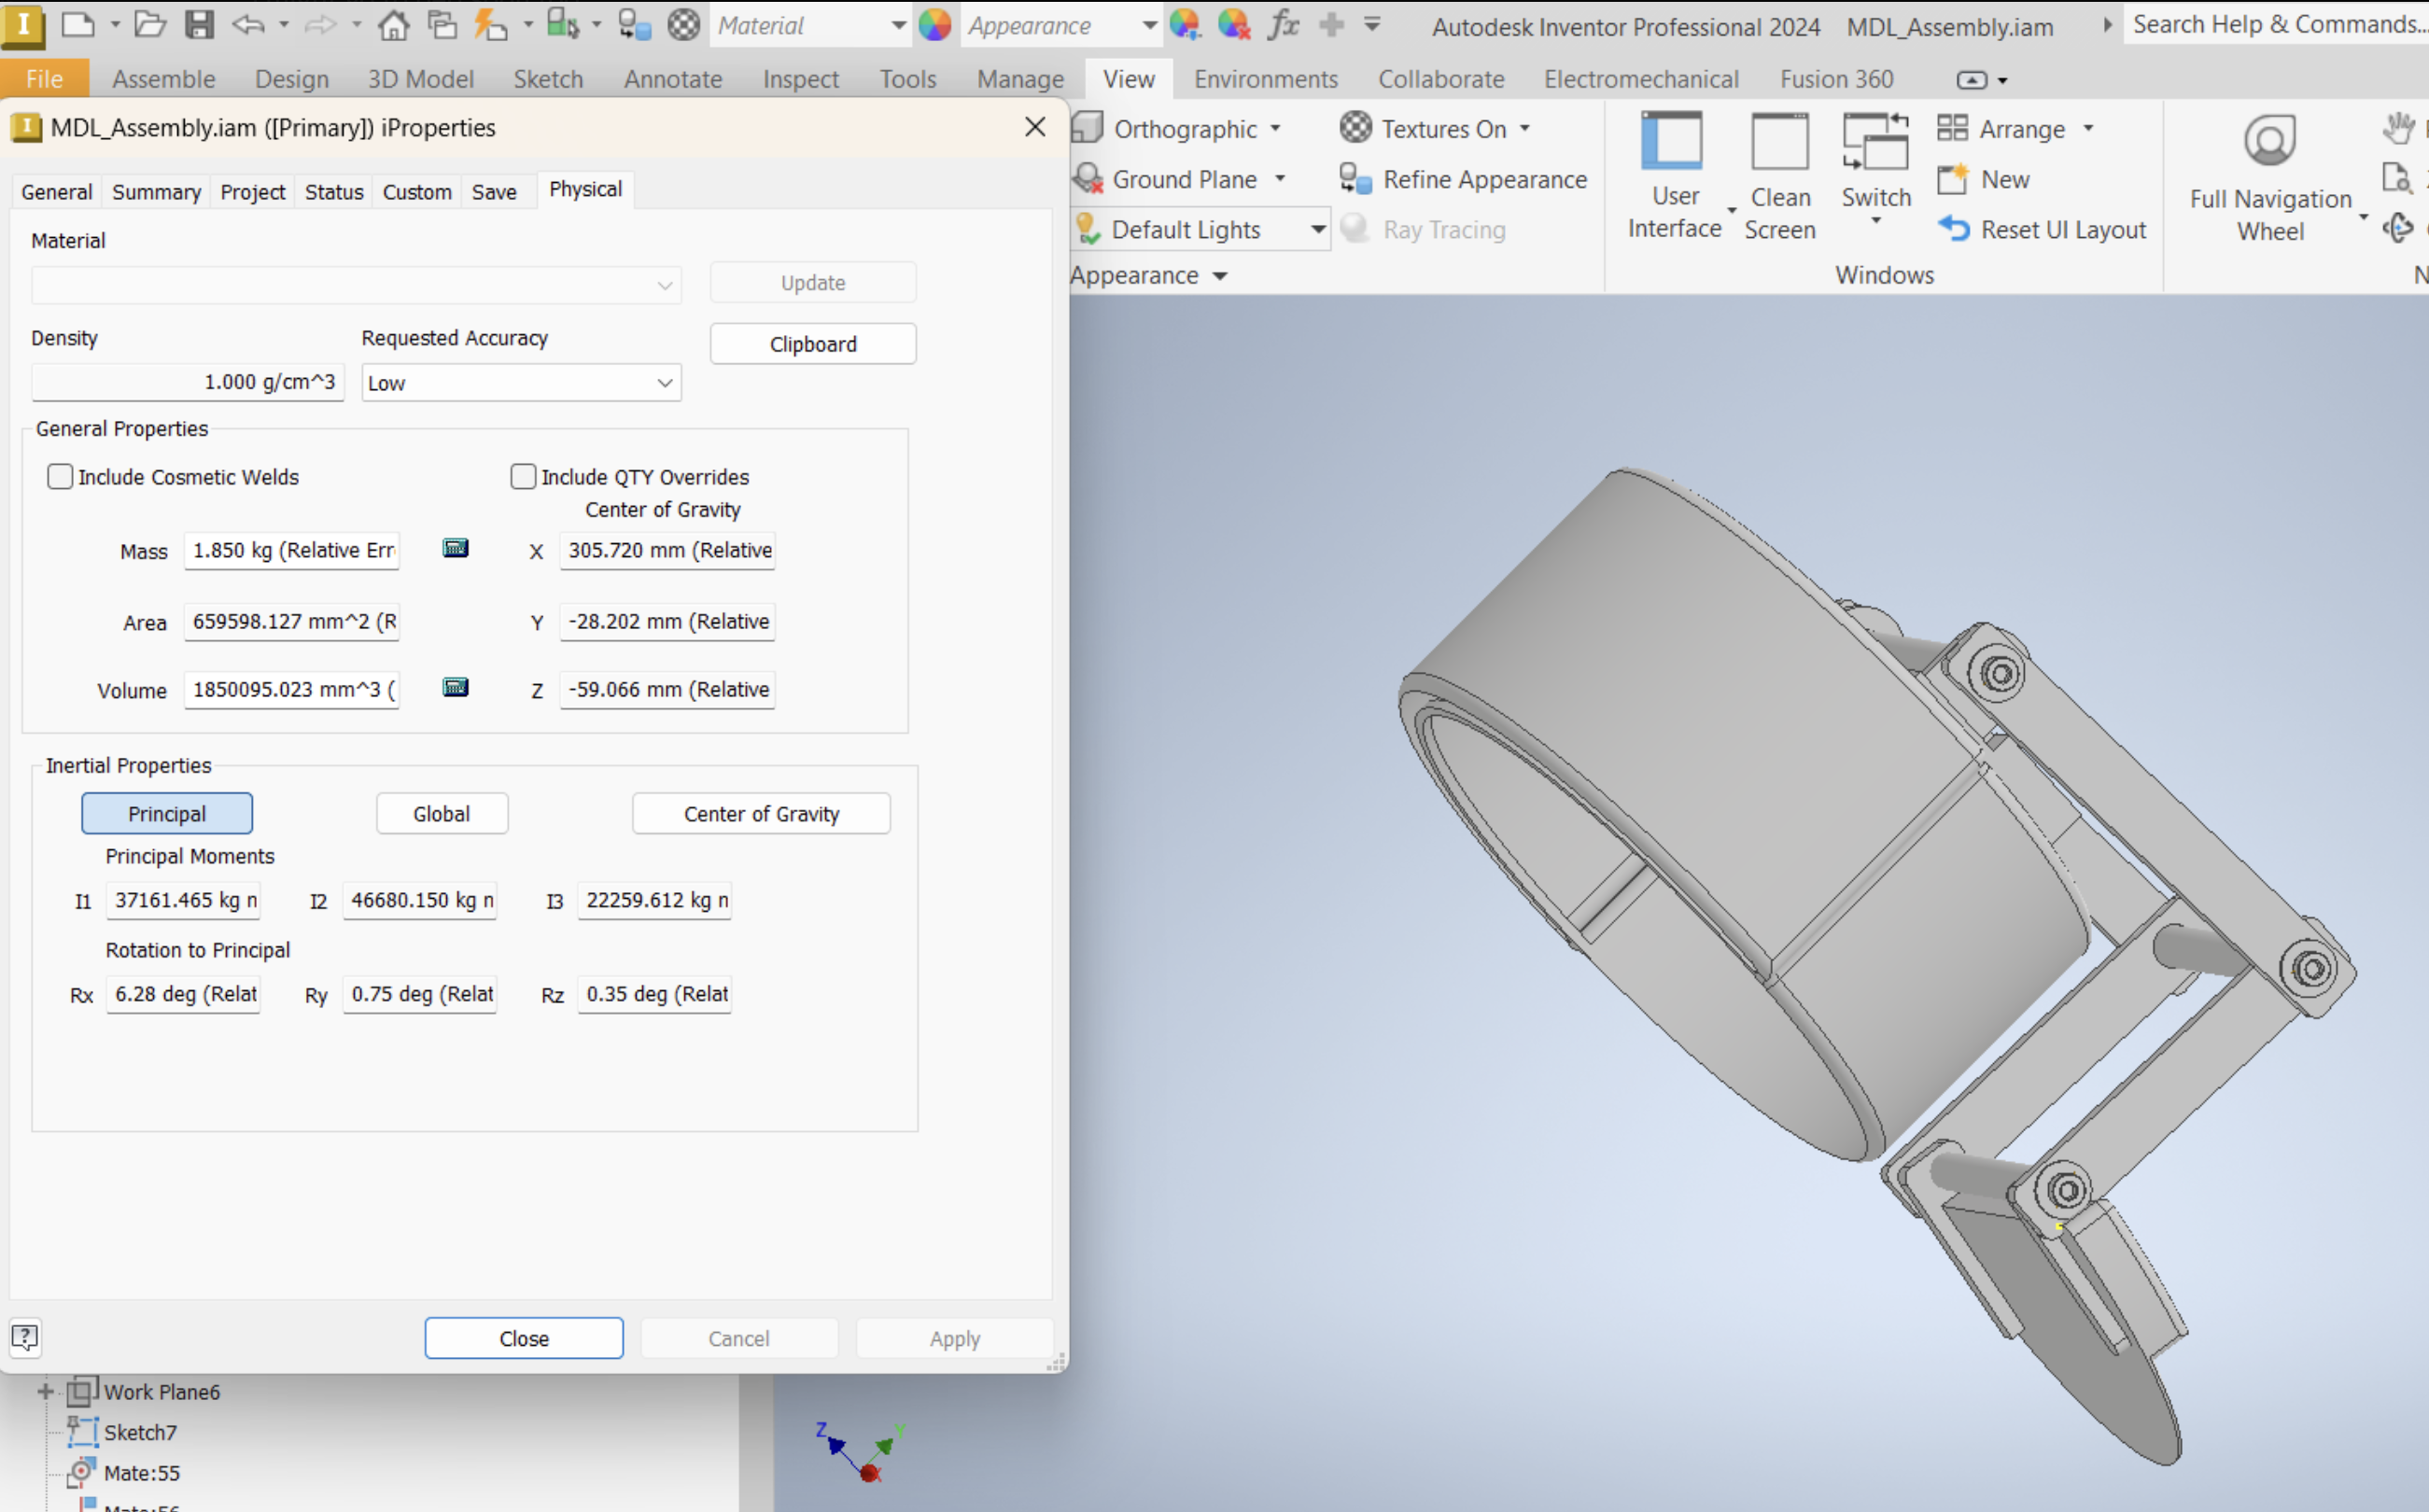Viewport: 2429px width, 1512px height.
Task: Switch to the Summary tab
Action: (x=156, y=192)
